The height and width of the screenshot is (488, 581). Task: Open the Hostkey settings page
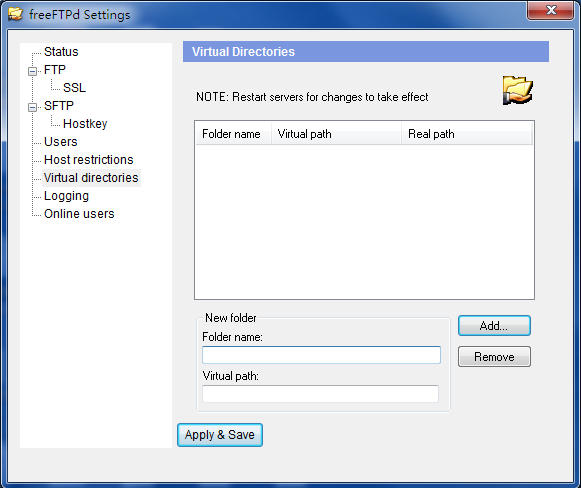(x=85, y=124)
